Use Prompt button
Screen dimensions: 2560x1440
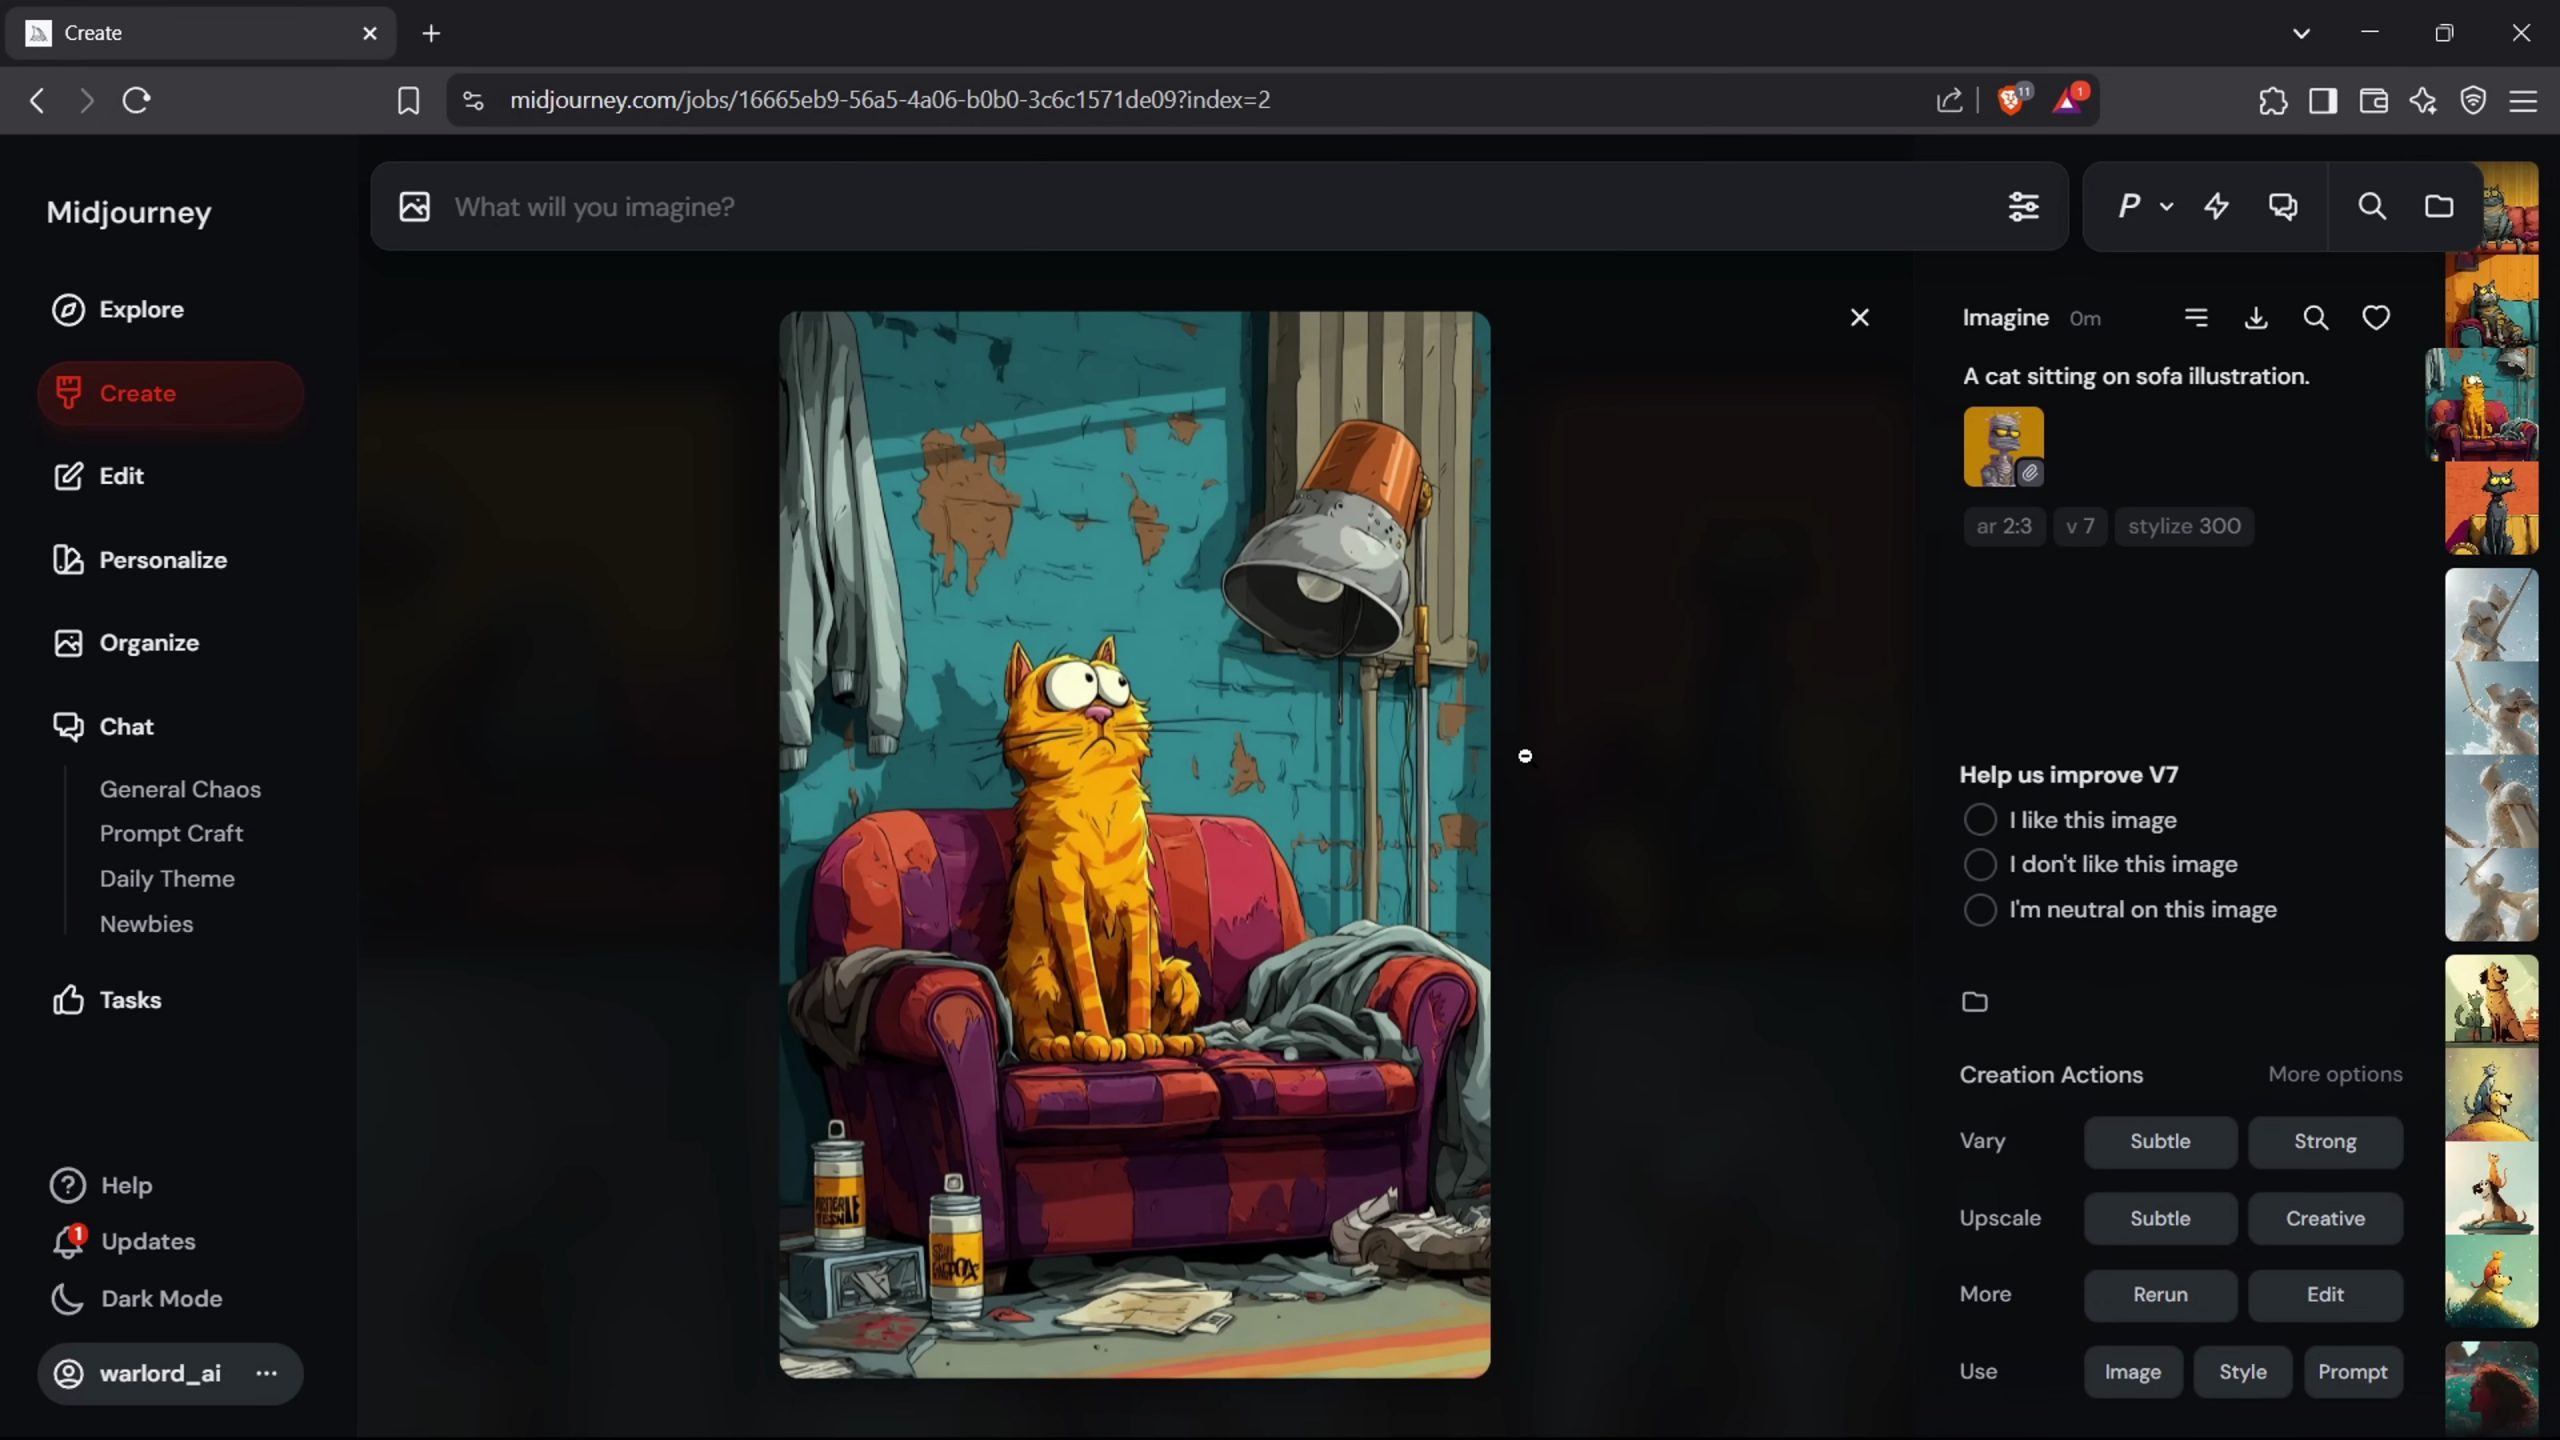pos(2352,1372)
